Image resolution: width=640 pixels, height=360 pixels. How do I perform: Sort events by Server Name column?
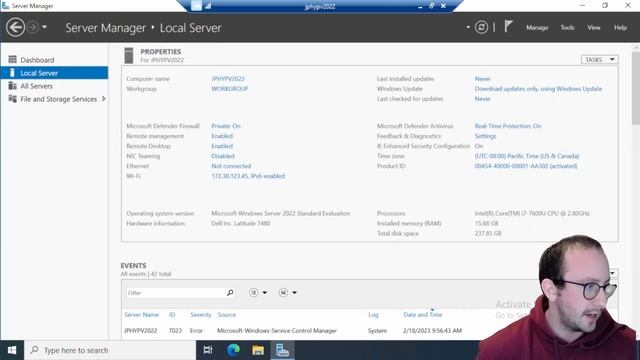142,315
